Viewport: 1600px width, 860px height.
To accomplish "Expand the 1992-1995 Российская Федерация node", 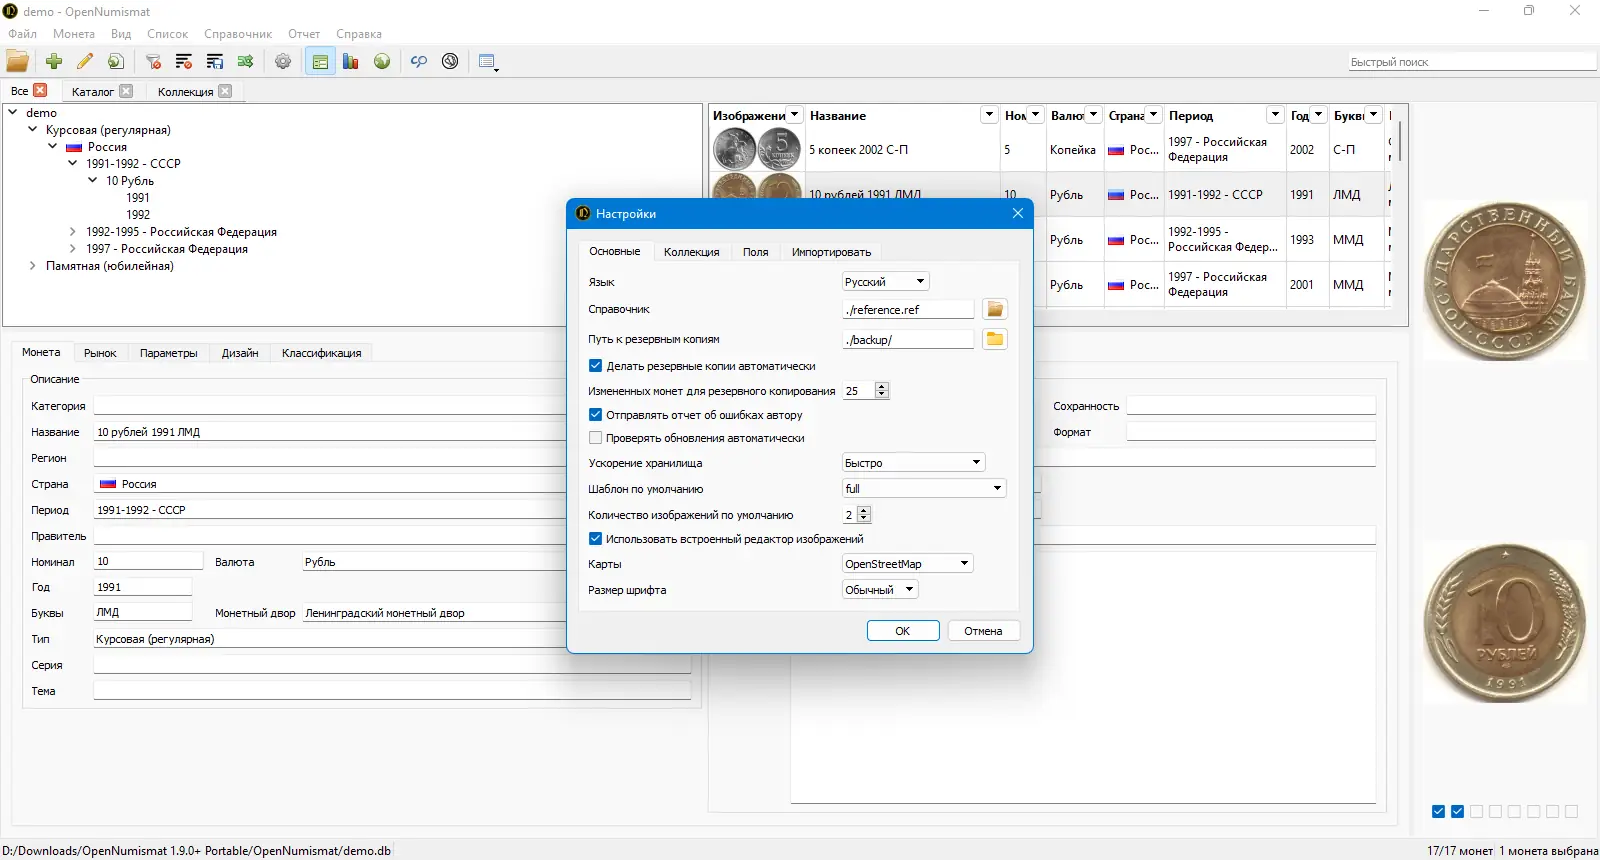I will tap(73, 232).
